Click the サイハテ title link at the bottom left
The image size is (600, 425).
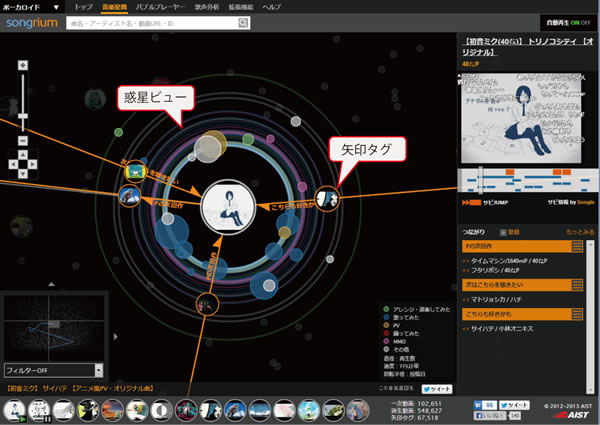click(x=80, y=389)
